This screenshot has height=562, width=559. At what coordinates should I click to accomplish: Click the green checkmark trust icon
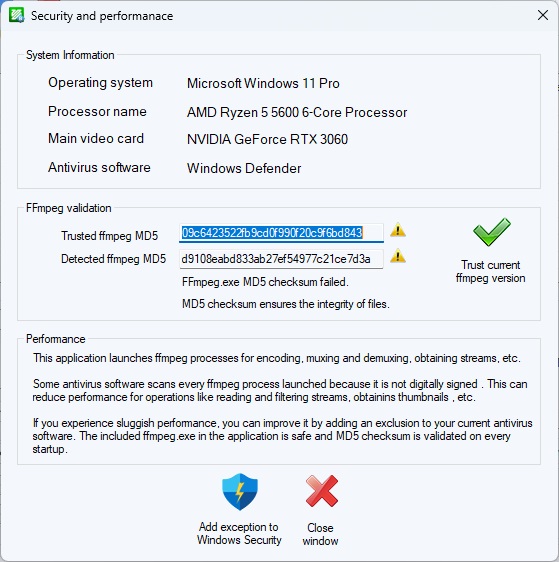pyautogui.click(x=492, y=232)
